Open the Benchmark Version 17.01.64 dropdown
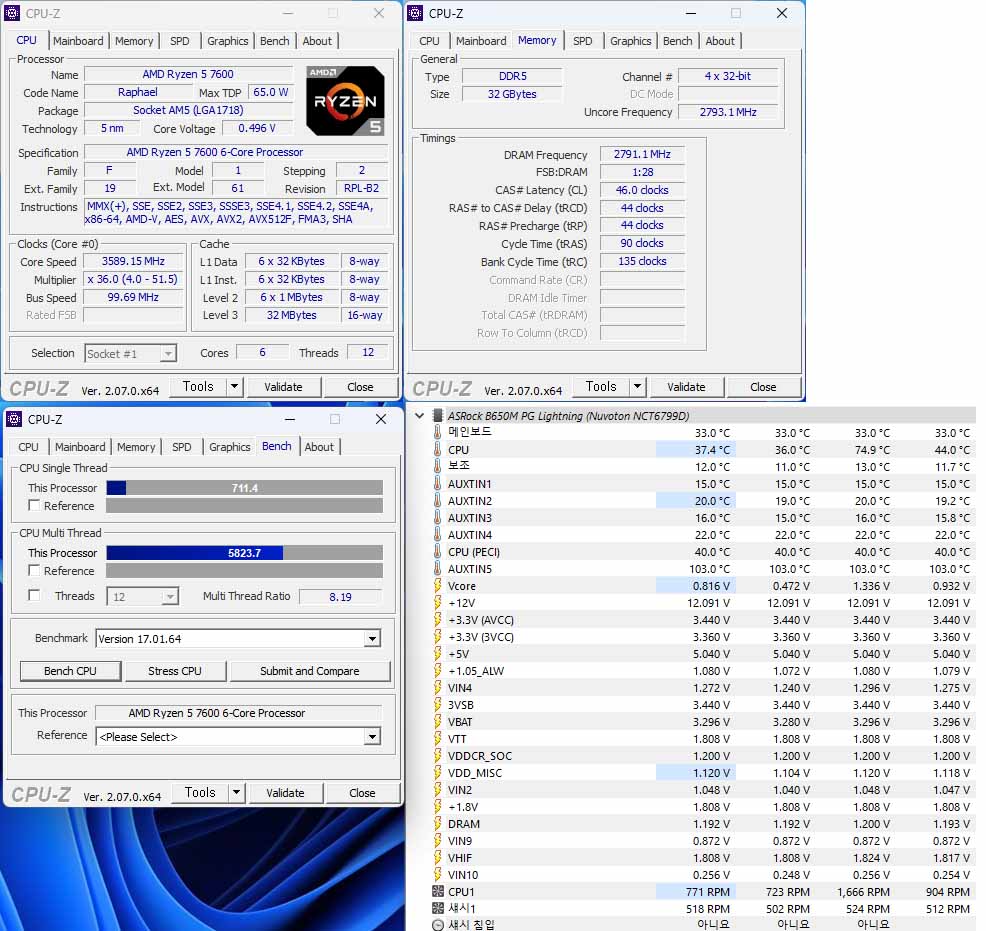Viewport: 986px width, 931px height. click(x=372, y=639)
